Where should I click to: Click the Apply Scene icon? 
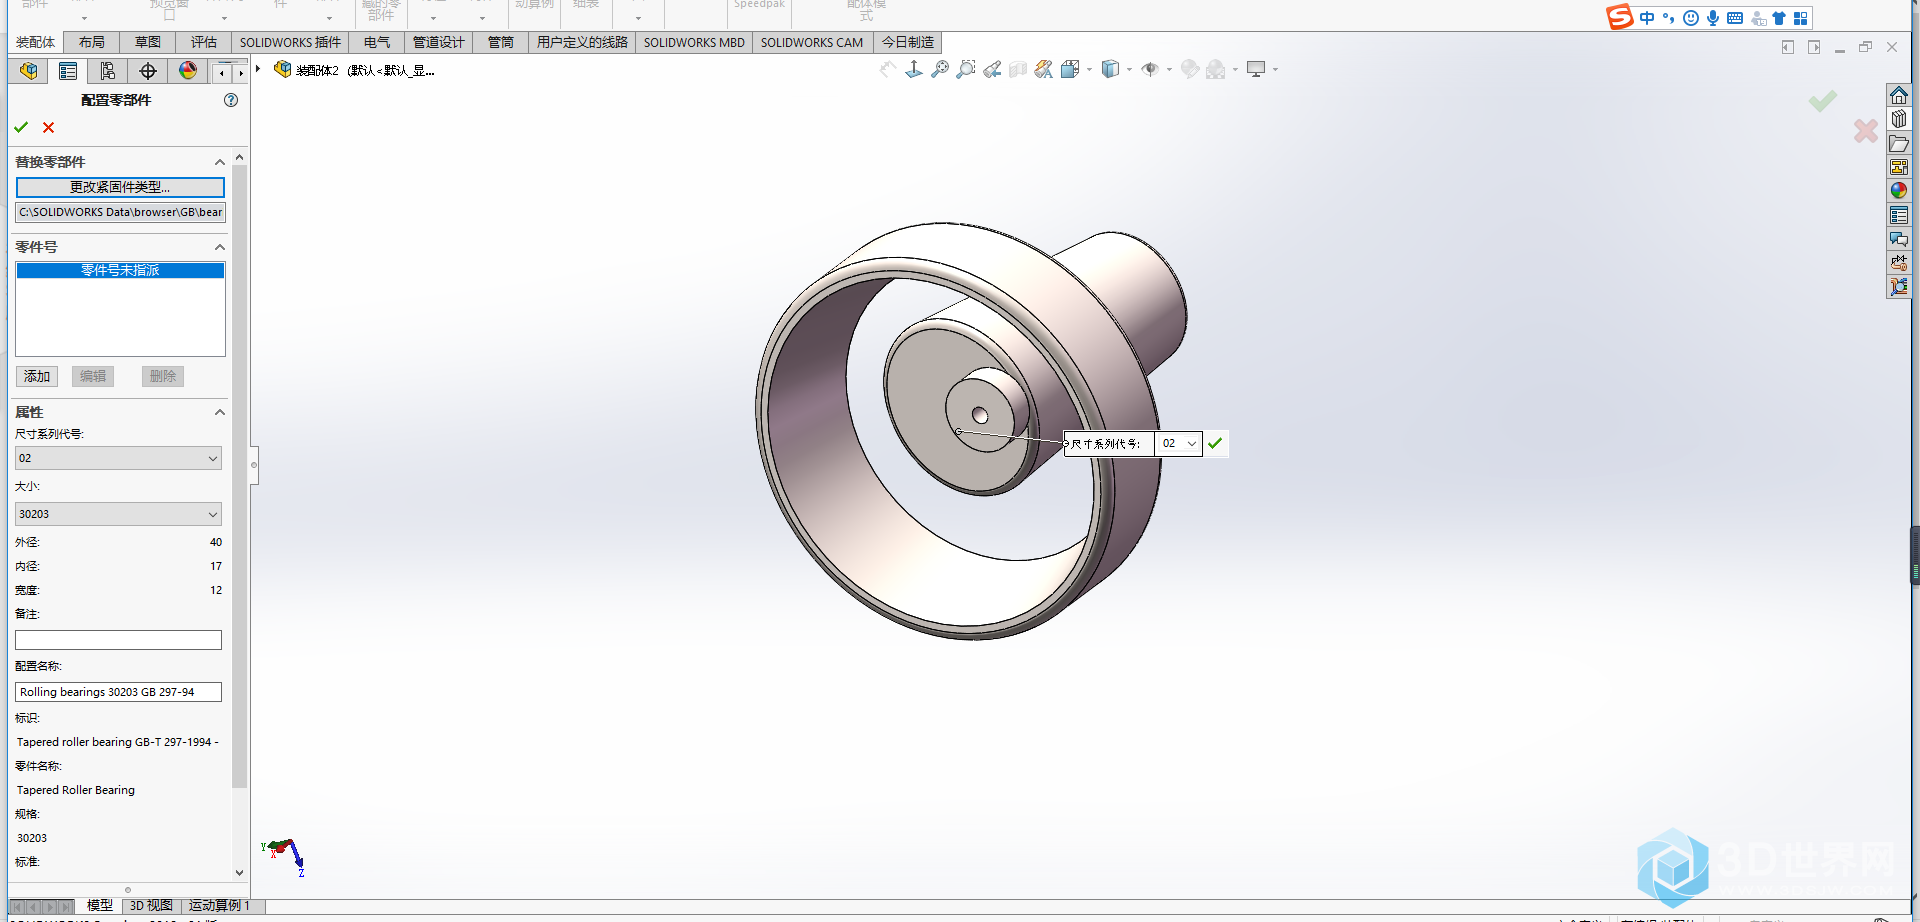tap(1215, 69)
